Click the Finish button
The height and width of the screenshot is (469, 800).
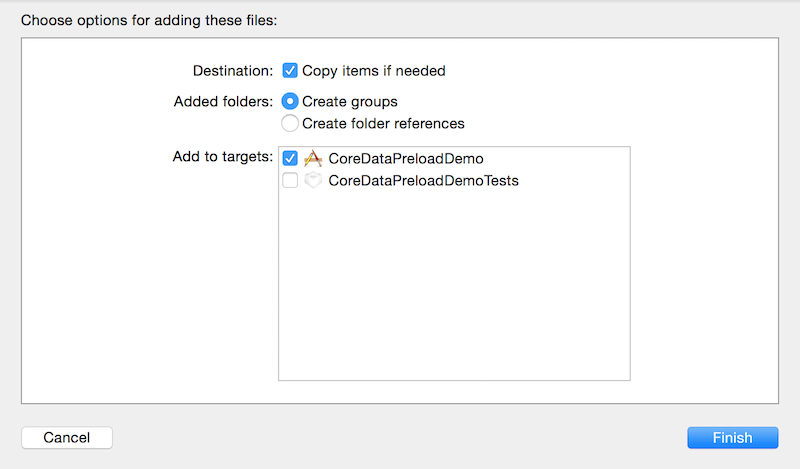click(732, 437)
